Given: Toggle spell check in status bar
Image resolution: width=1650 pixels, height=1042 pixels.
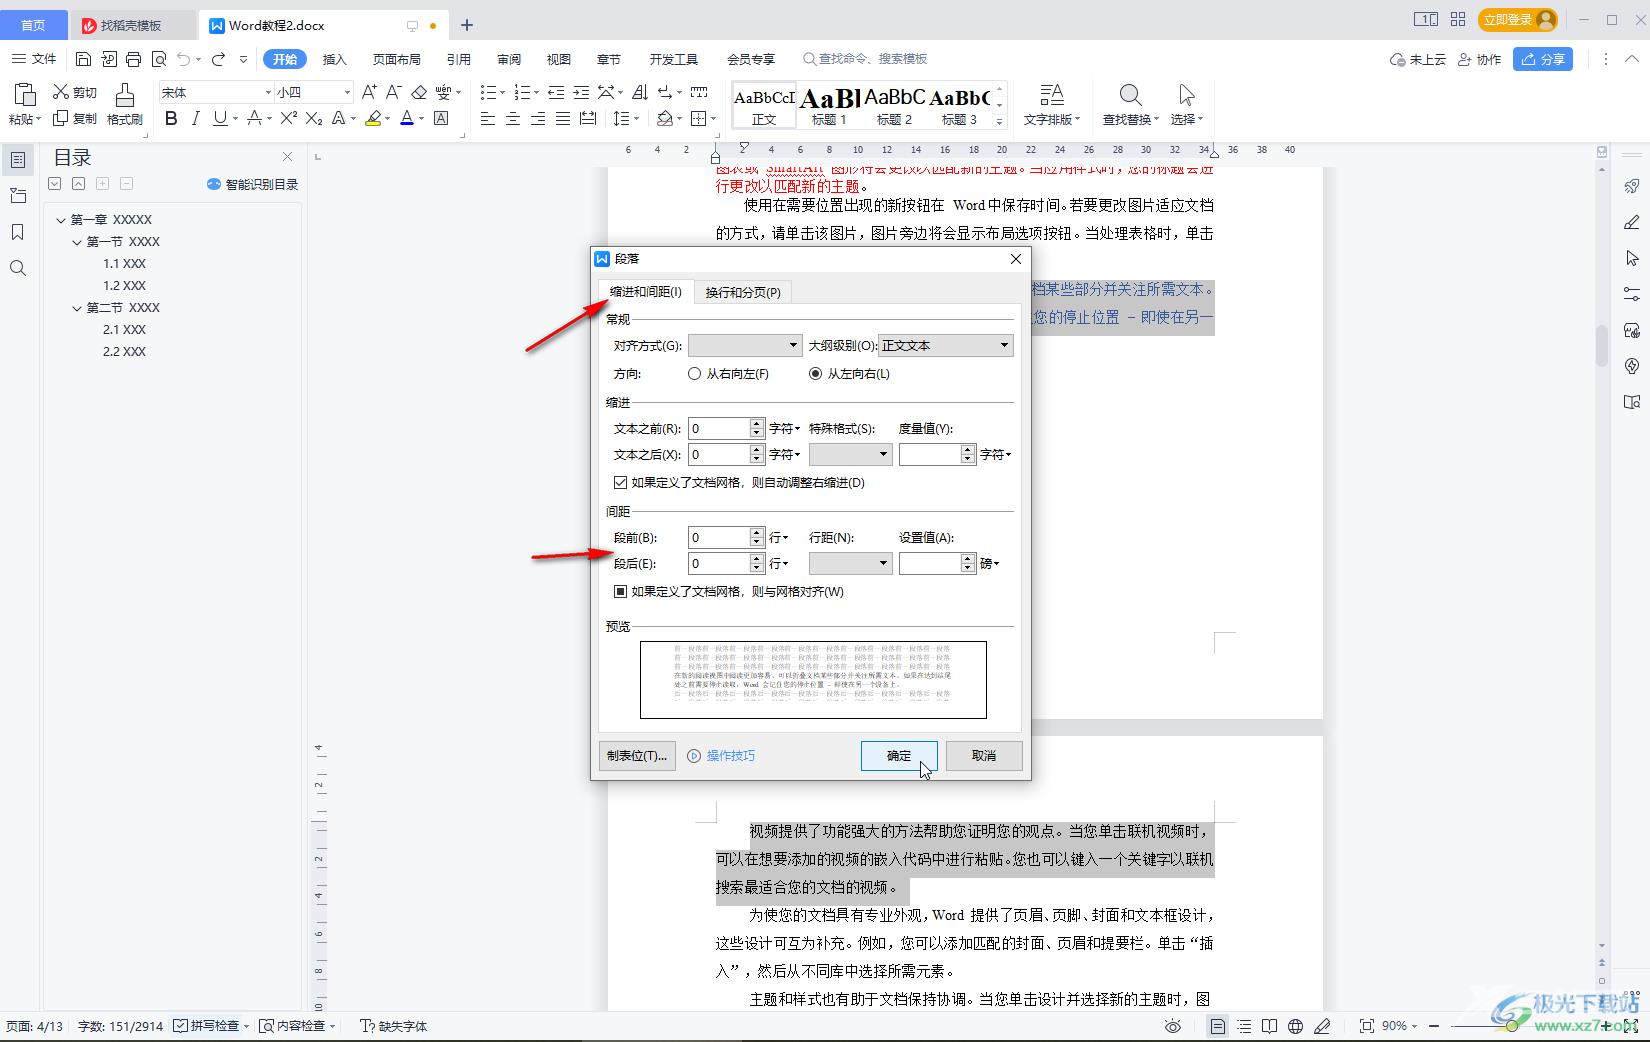Looking at the screenshot, I should pyautogui.click(x=211, y=1026).
